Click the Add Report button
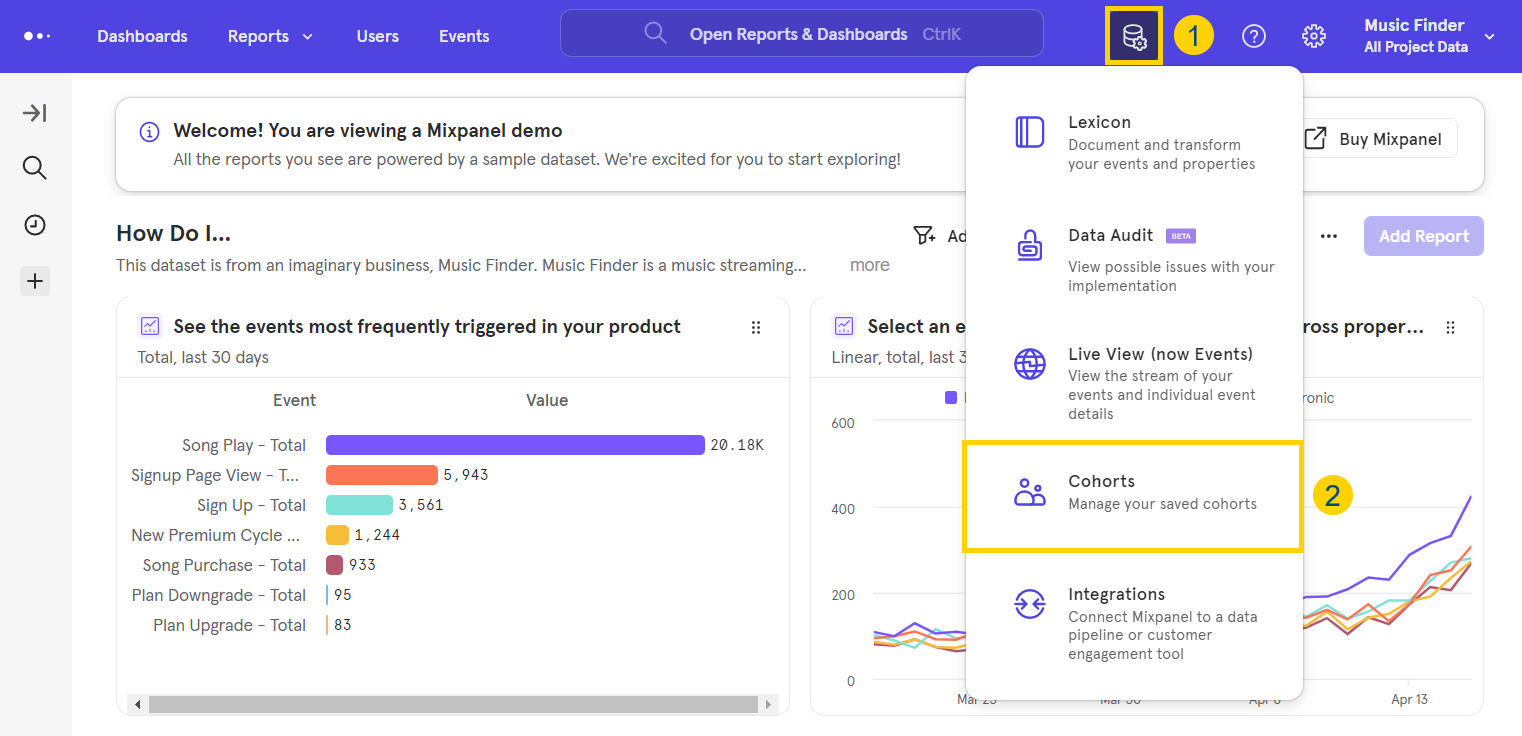This screenshot has width=1522, height=736. click(x=1423, y=236)
